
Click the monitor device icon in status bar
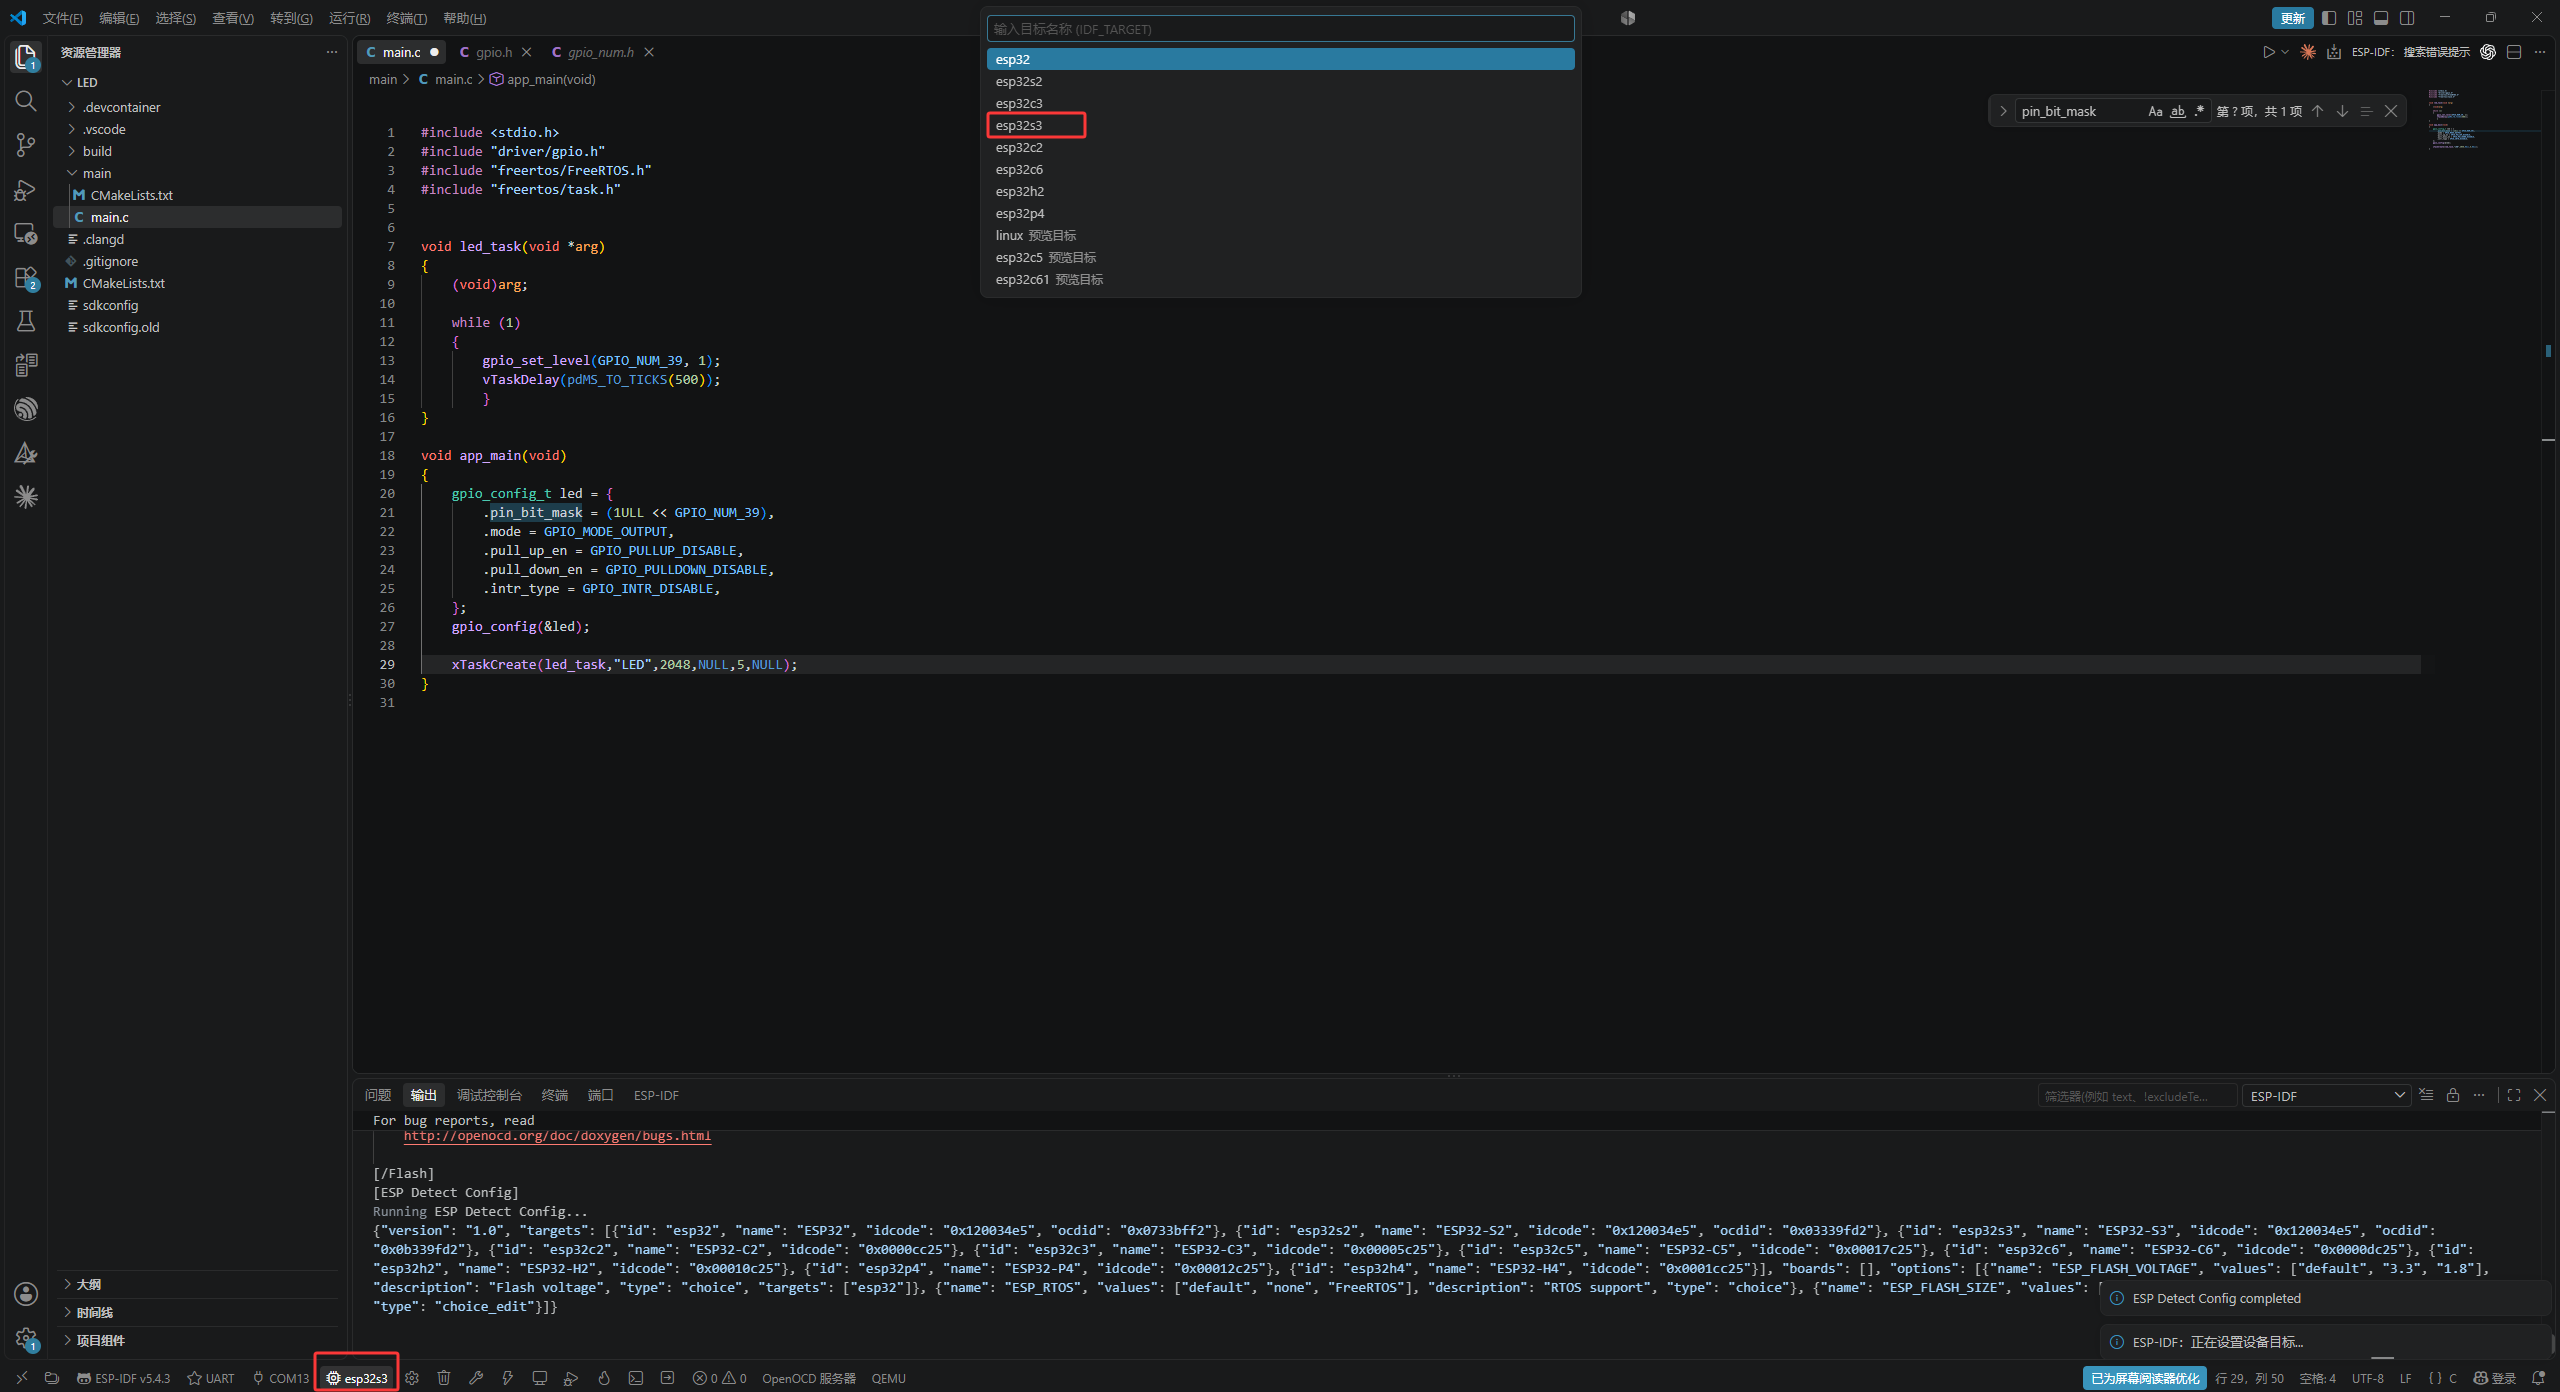pos(540,1378)
